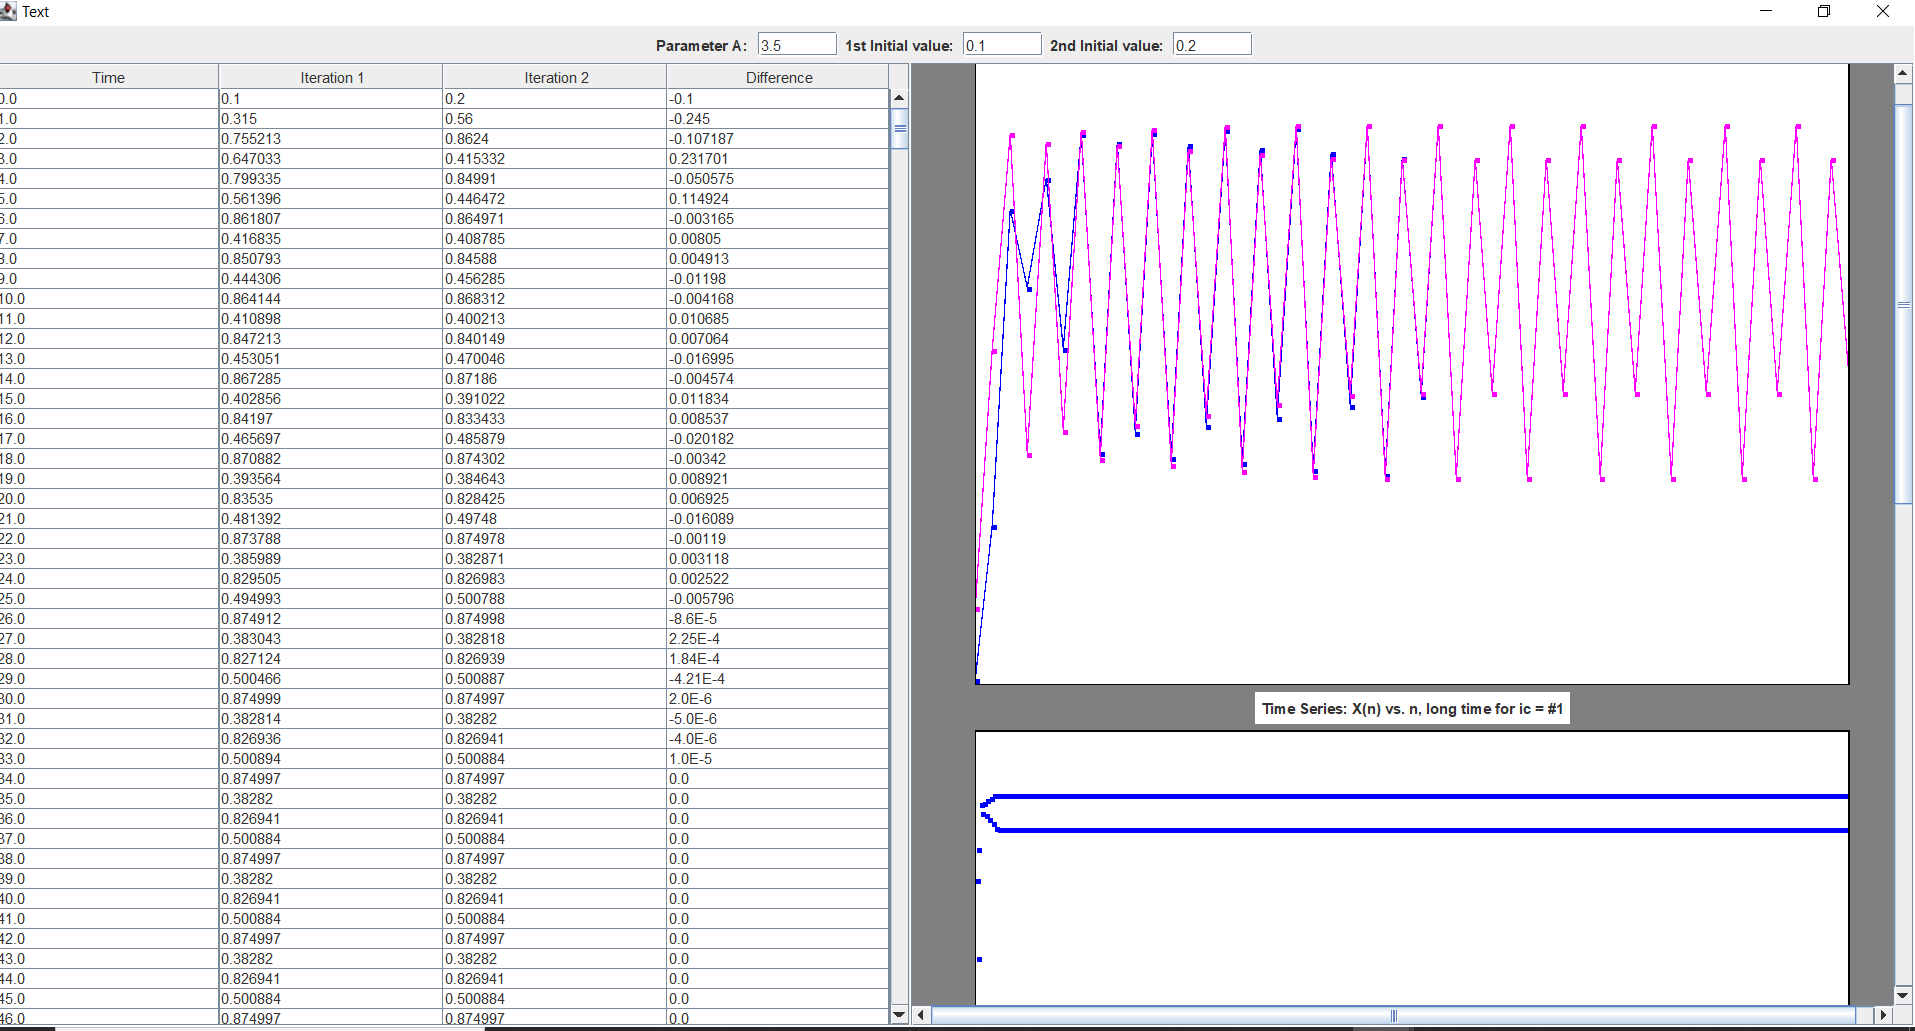Select the table row for time 10.0
This screenshot has height=1031, width=1915.
pyautogui.click(x=400, y=298)
